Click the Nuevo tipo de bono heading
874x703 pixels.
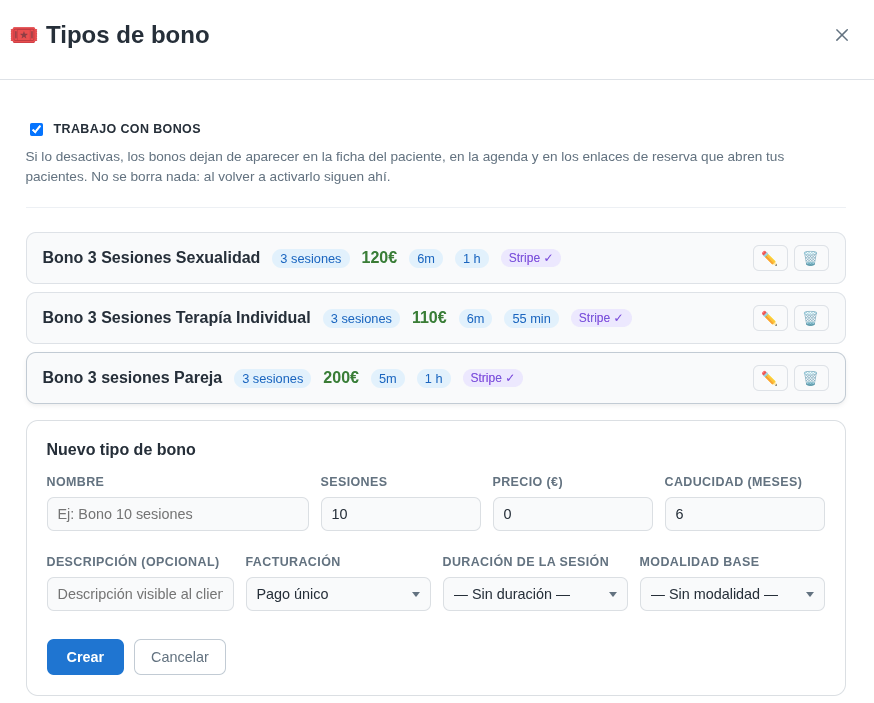[121, 449]
